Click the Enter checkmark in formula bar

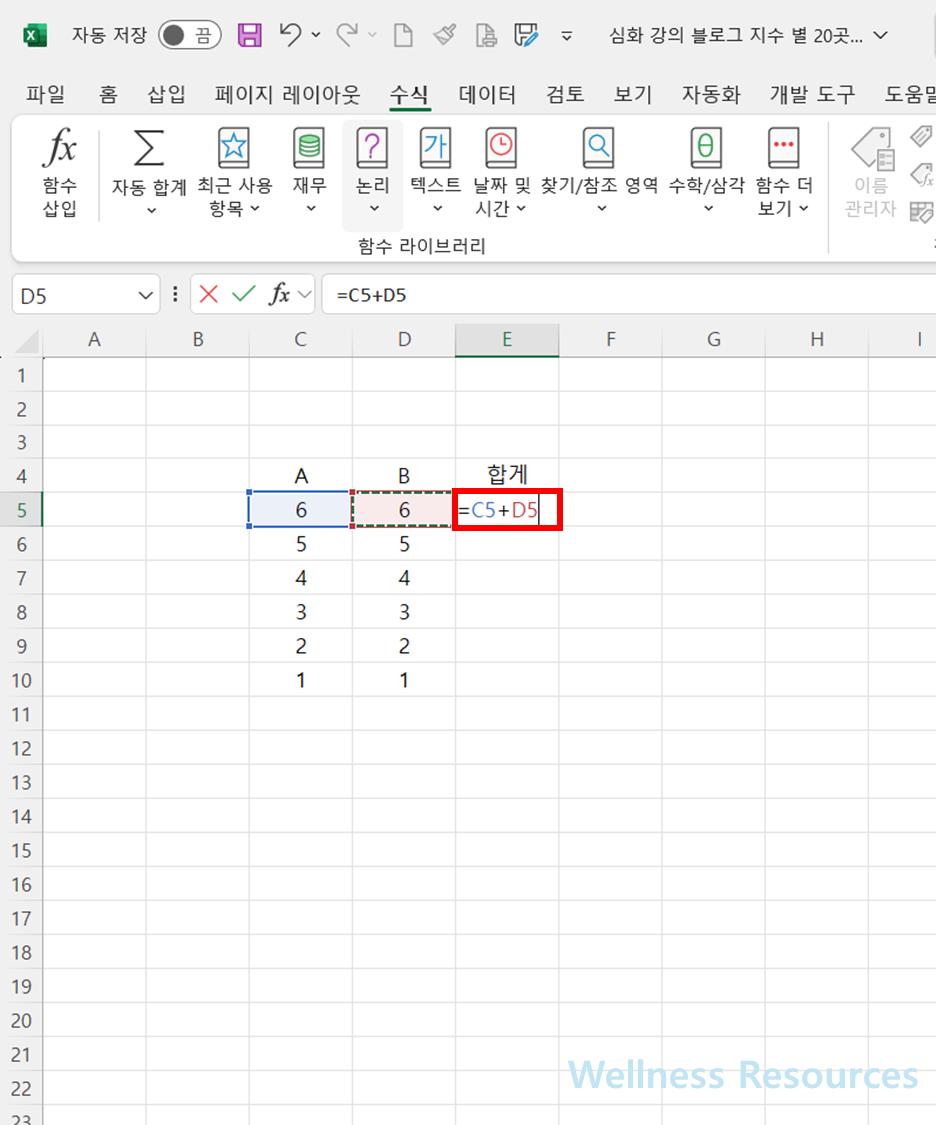[244, 294]
